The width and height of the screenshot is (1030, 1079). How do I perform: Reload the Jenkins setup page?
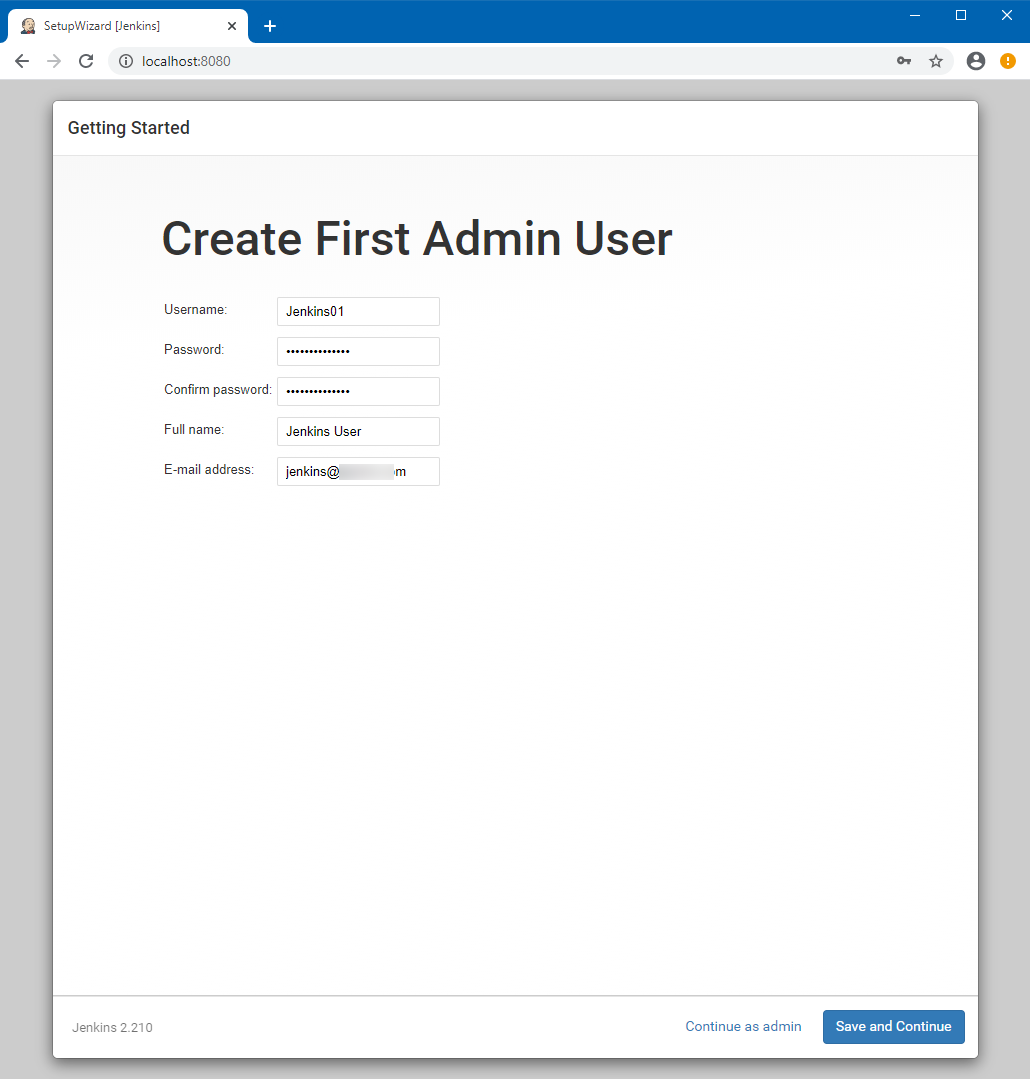86,61
